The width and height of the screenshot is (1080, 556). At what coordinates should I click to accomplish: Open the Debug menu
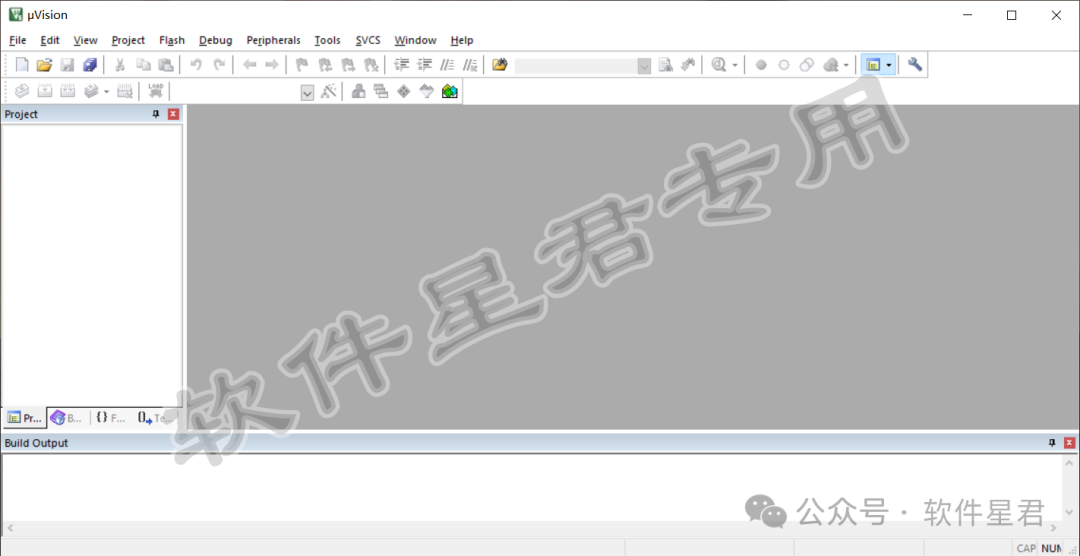(216, 40)
